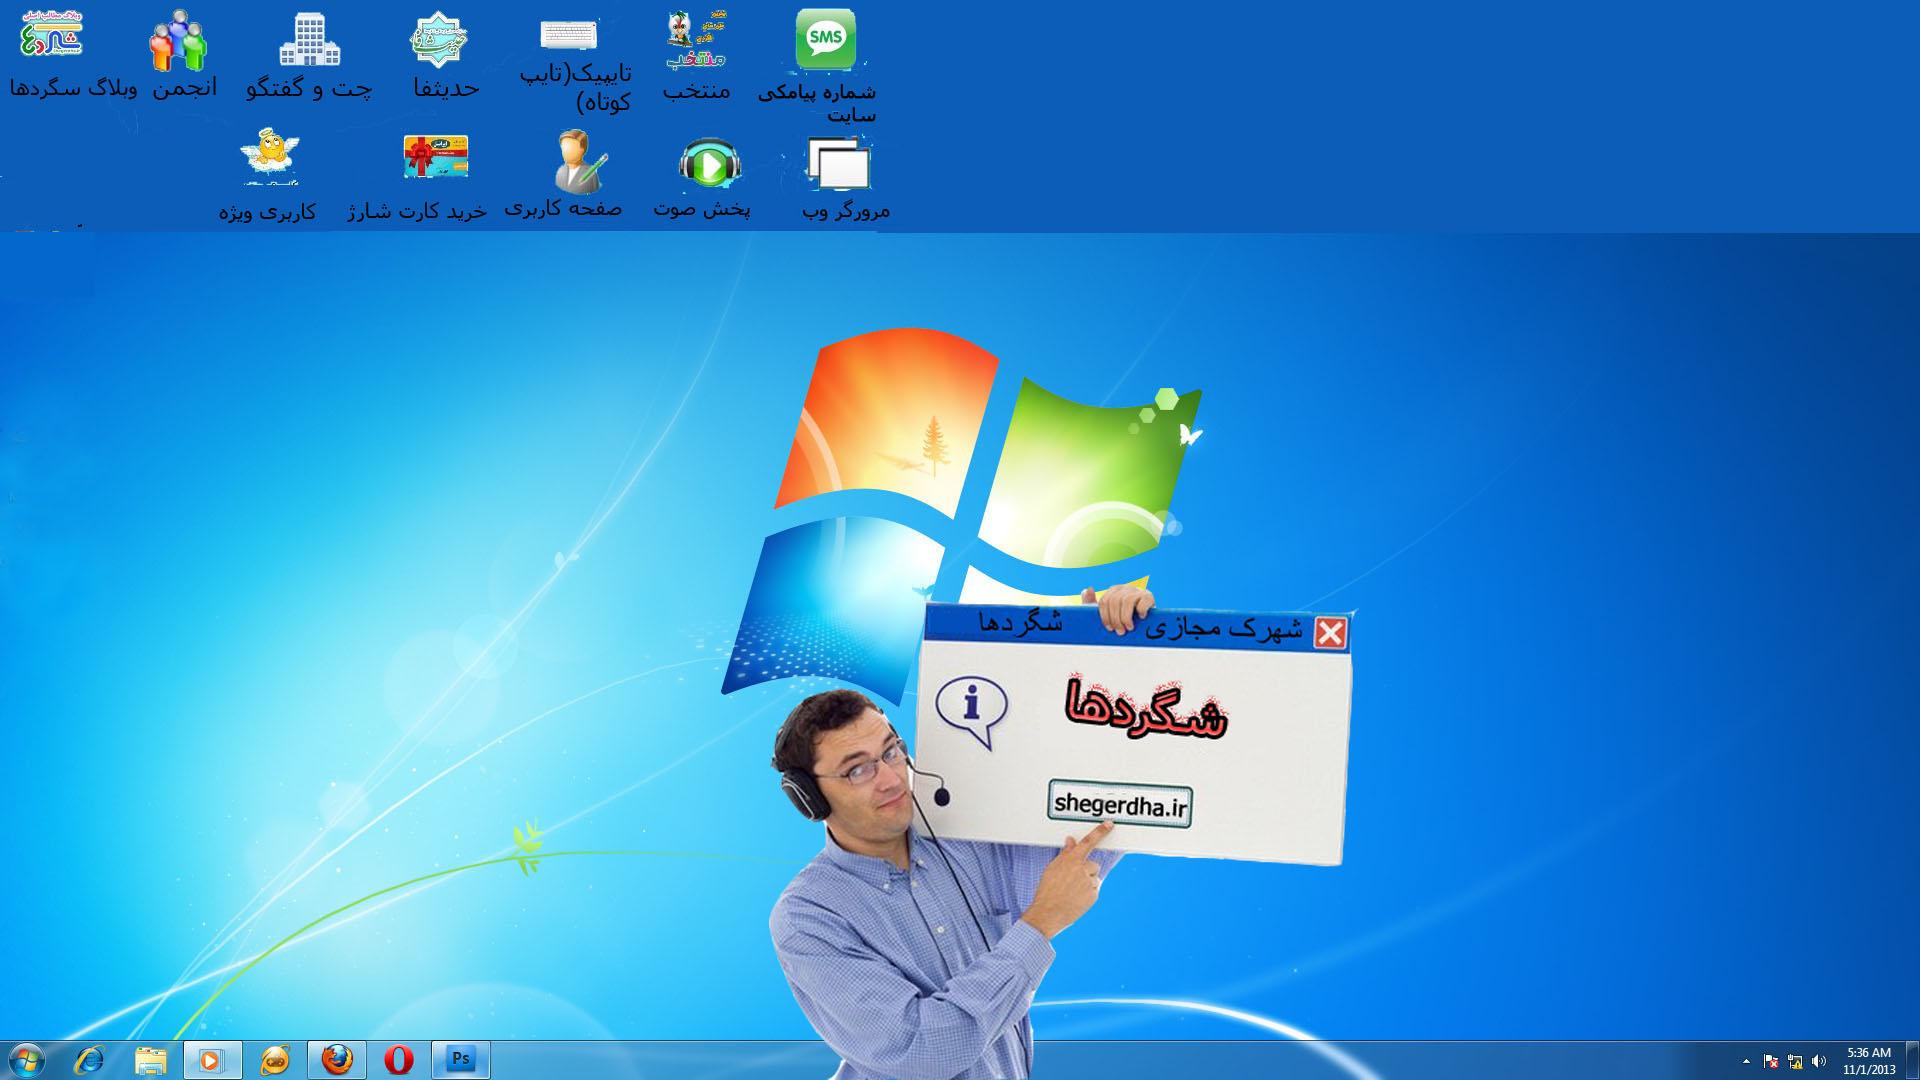This screenshot has width=1920, height=1080.
Task: Open the Windows Start menu orb
Action: click(26, 1060)
